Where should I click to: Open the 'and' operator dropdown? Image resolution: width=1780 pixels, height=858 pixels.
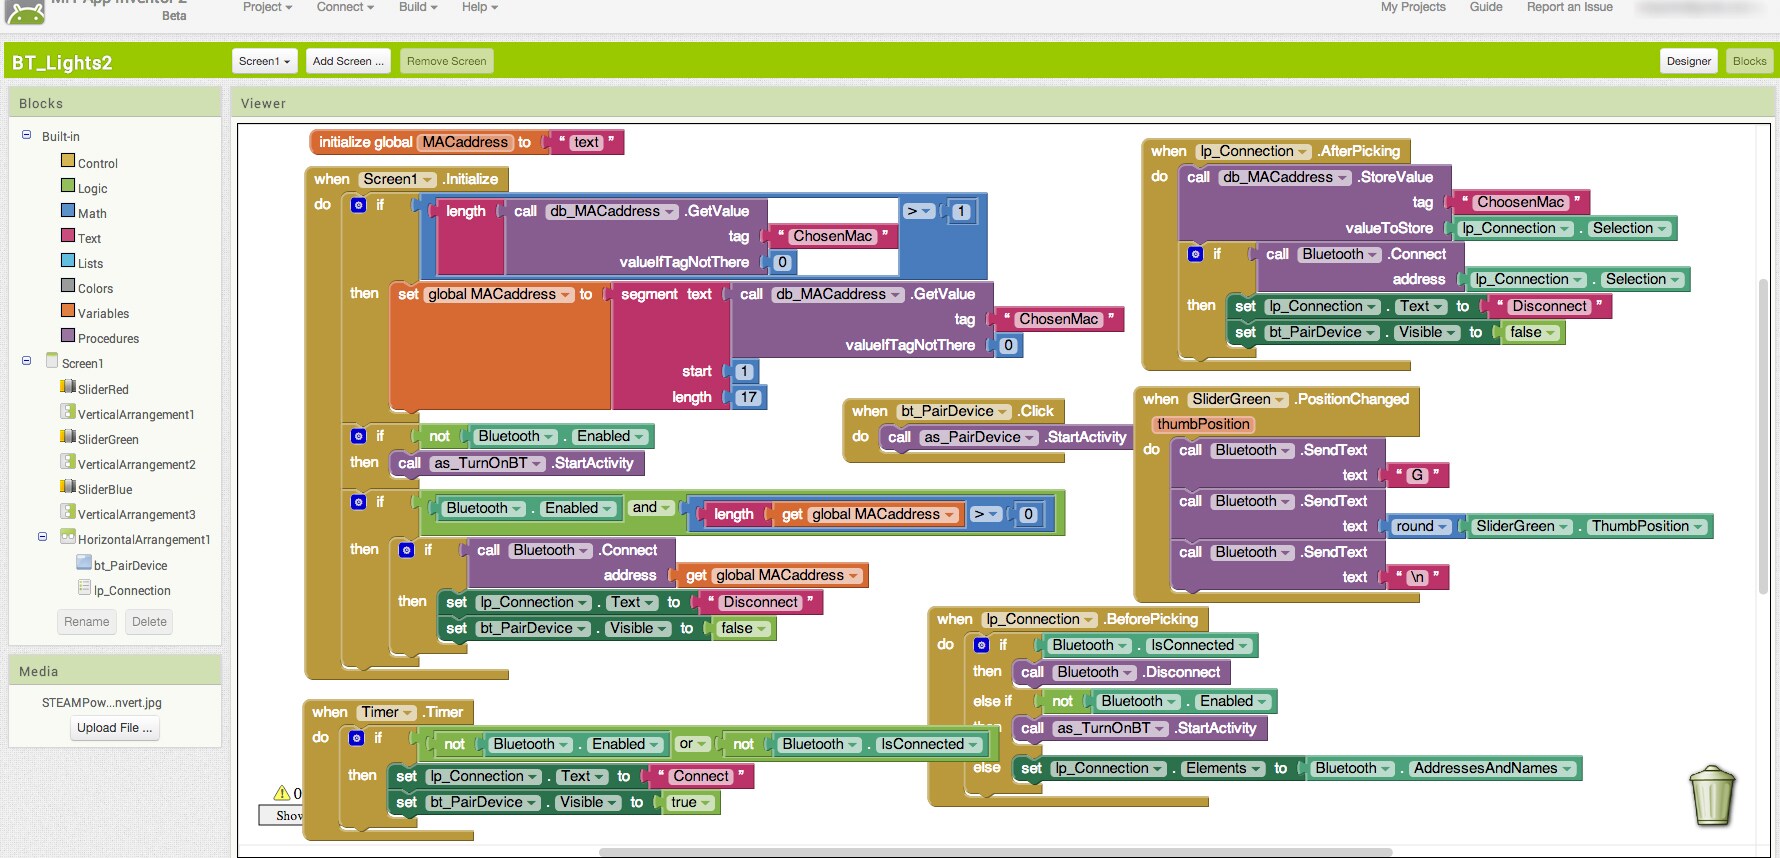pyautogui.click(x=666, y=508)
